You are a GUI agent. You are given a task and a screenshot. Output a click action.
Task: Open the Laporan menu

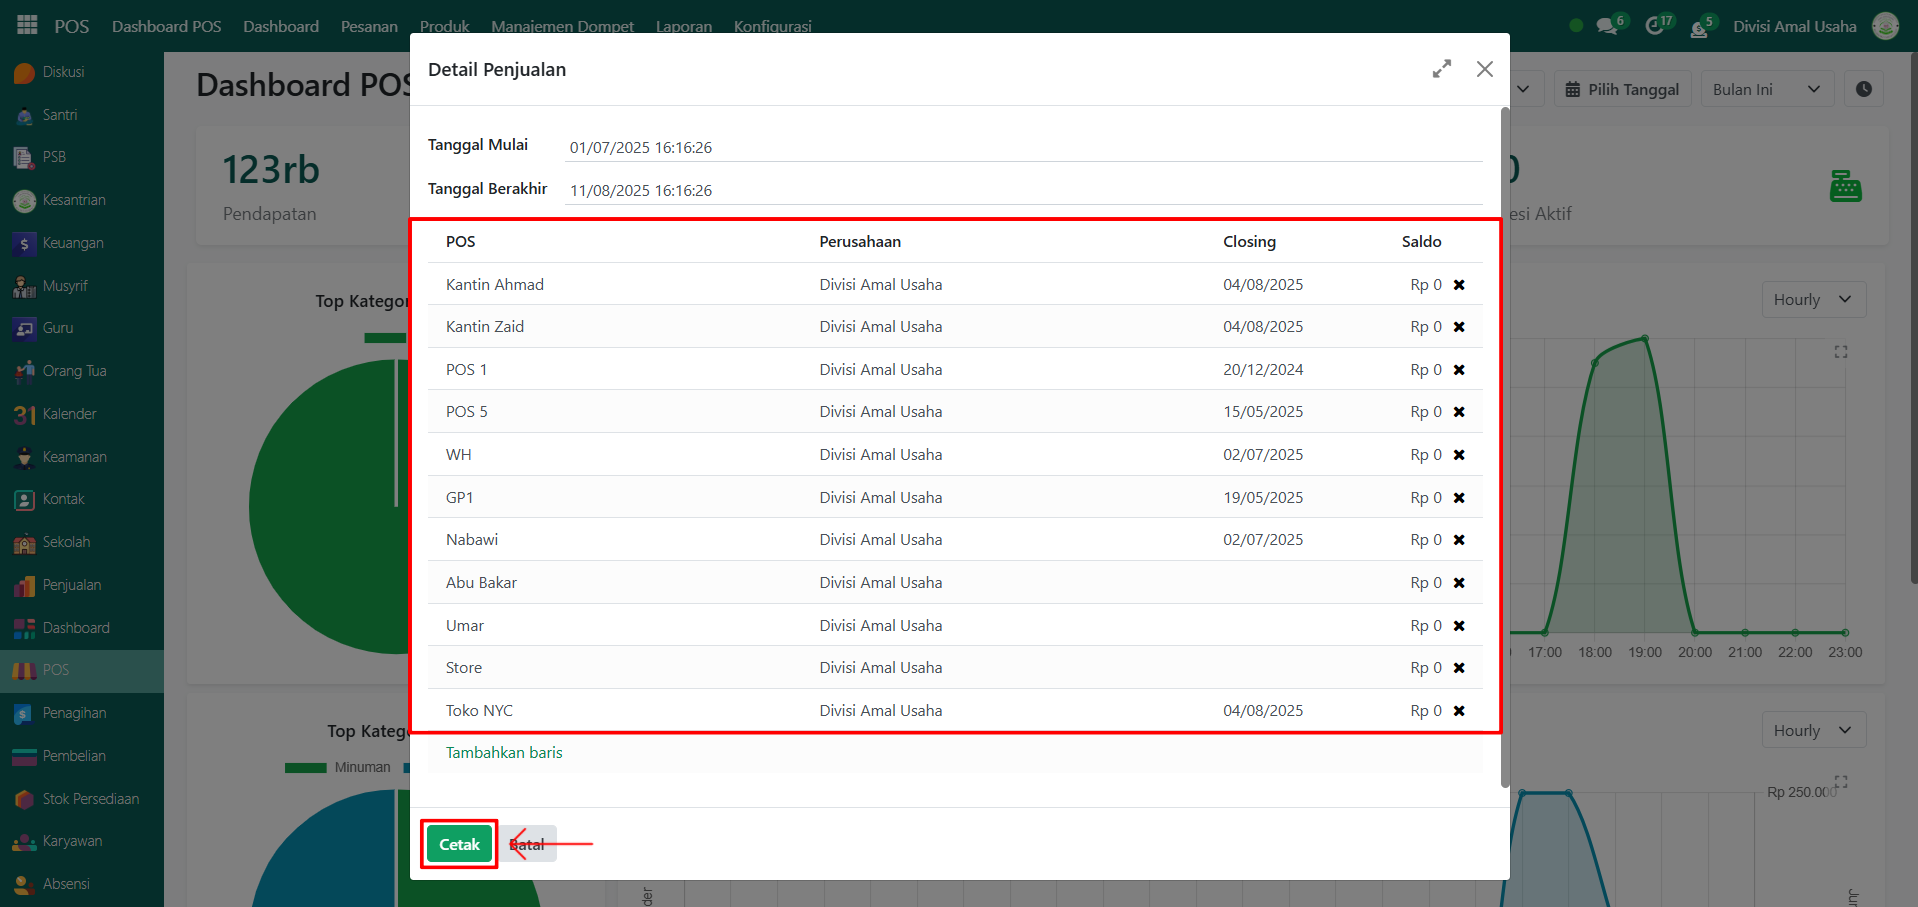[x=684, y=26]
